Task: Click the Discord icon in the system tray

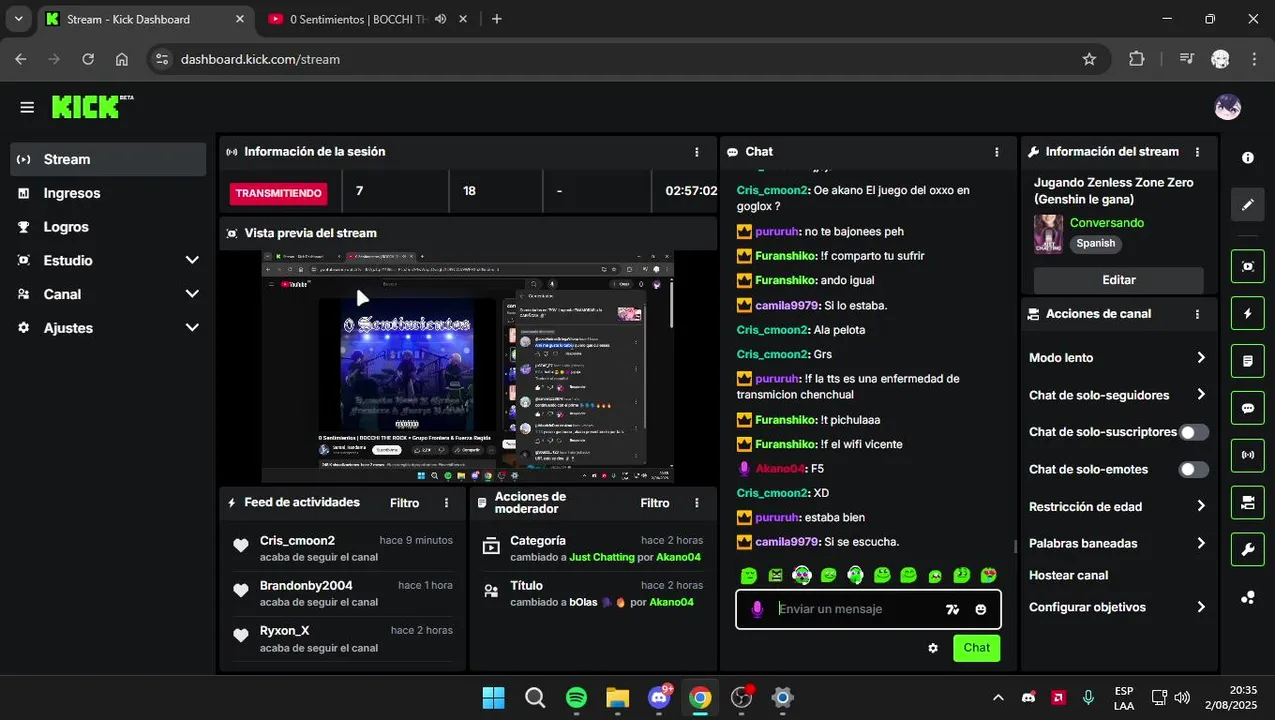Action: [1028, 698]
